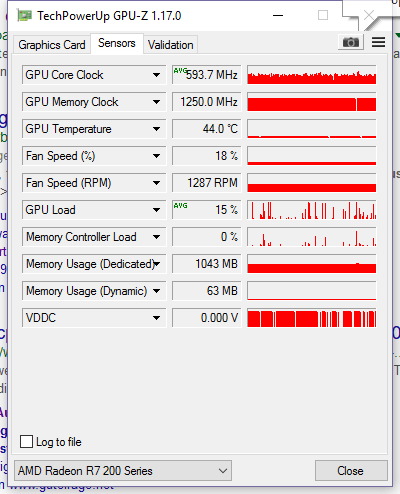
Task: Open the Validation tab
Action: click(x=171, y=45)
